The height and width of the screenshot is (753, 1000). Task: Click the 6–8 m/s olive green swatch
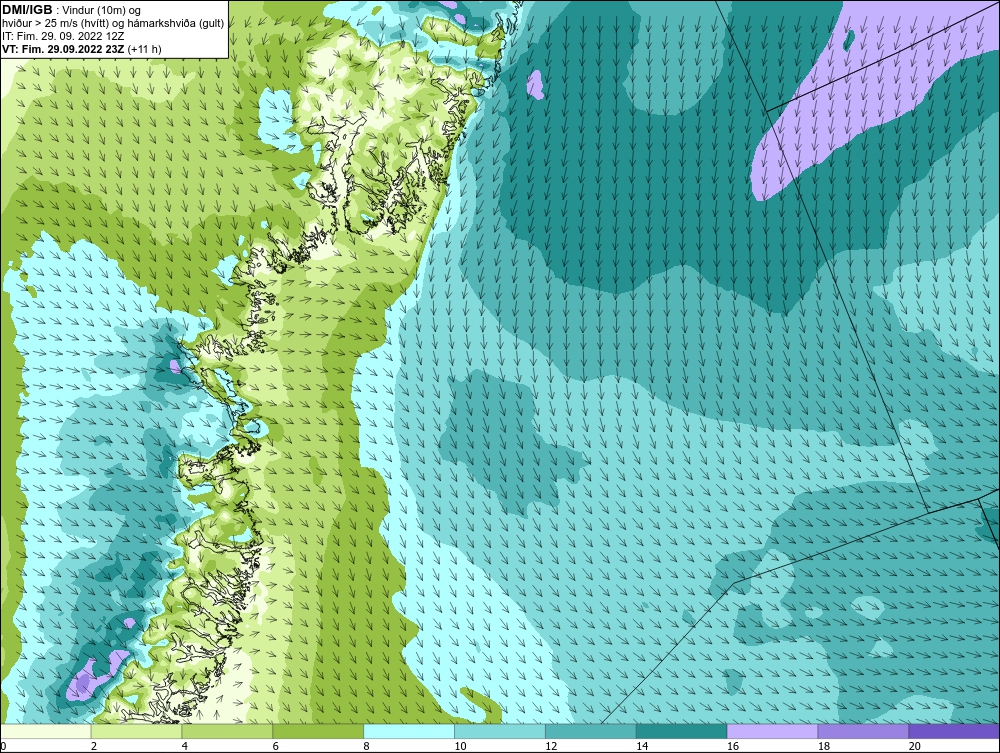[318, 731]
